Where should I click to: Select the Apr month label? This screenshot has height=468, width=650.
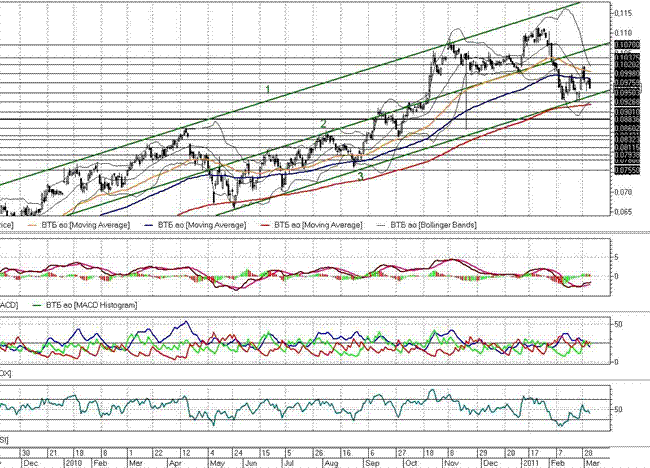[176, 463]
